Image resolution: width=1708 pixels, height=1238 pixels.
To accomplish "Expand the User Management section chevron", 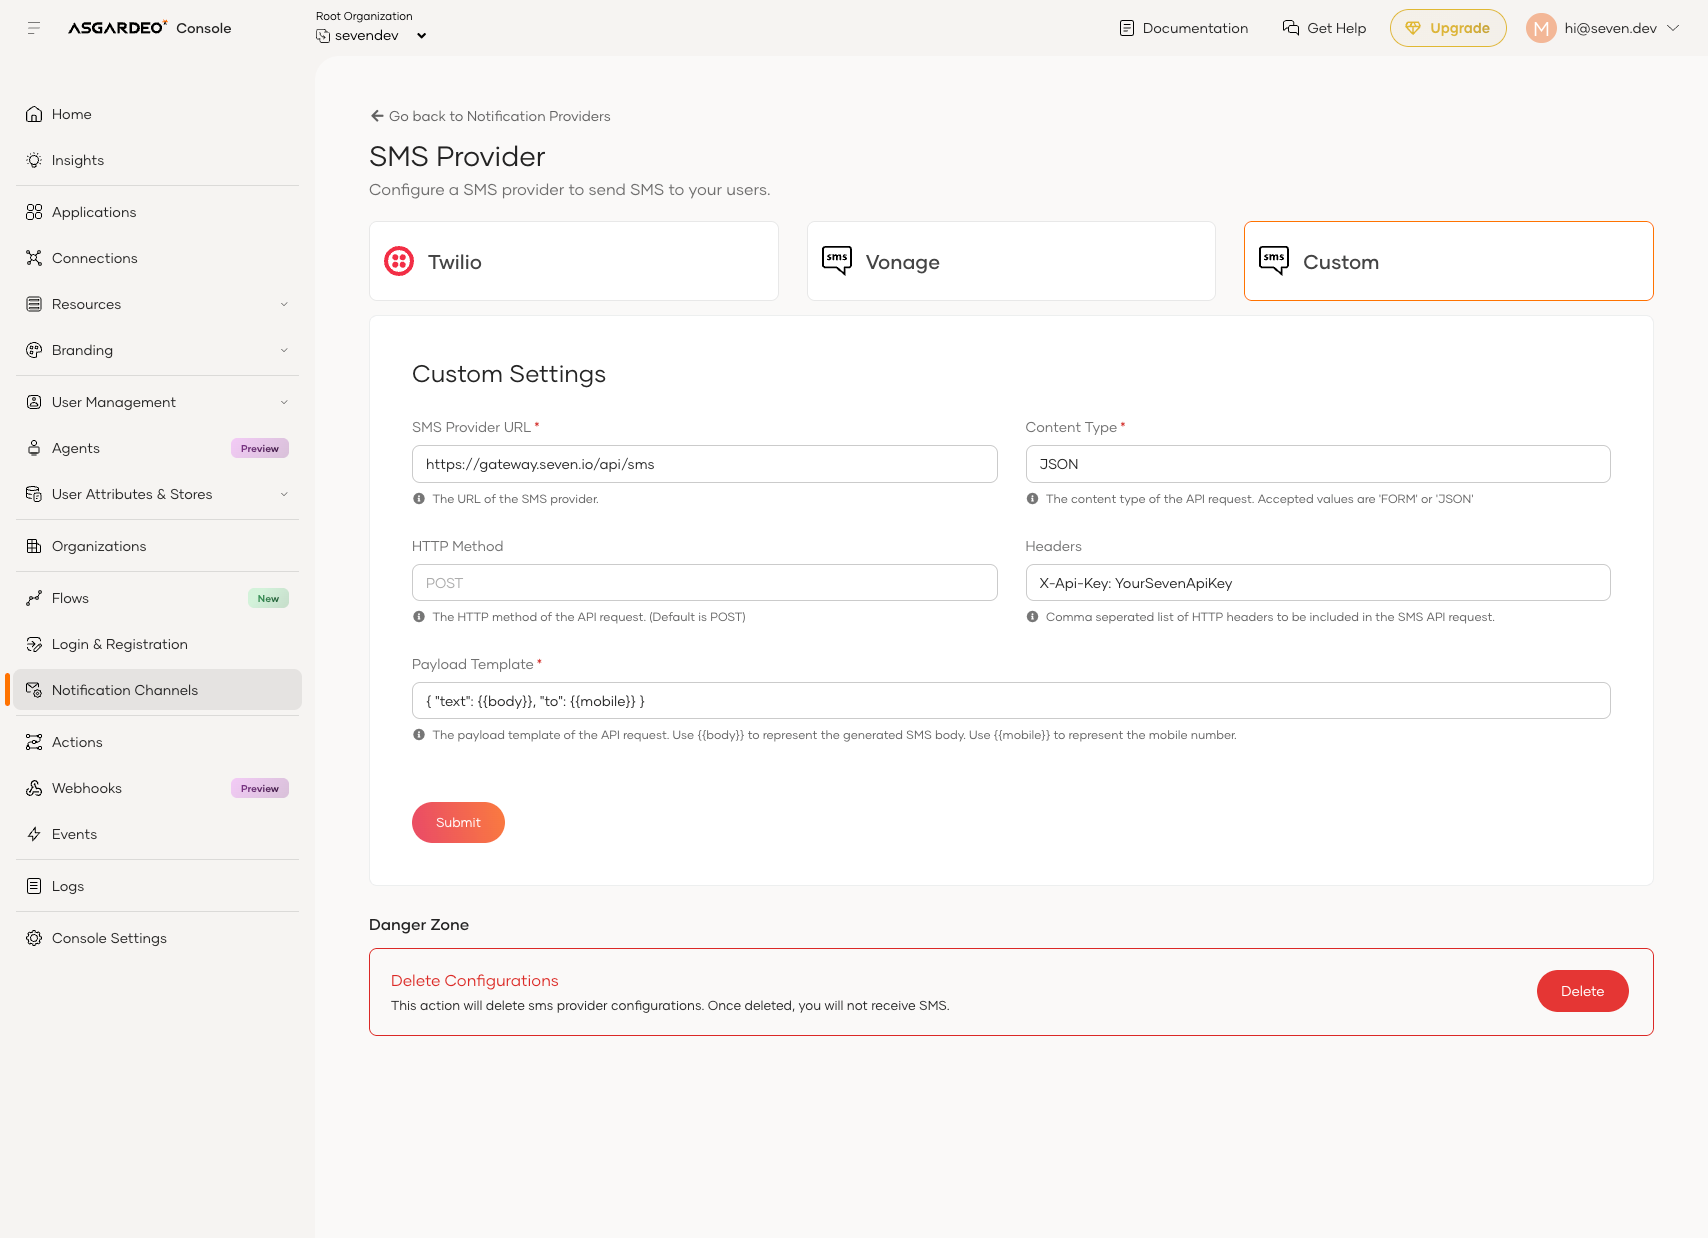I will pos(284,402).
